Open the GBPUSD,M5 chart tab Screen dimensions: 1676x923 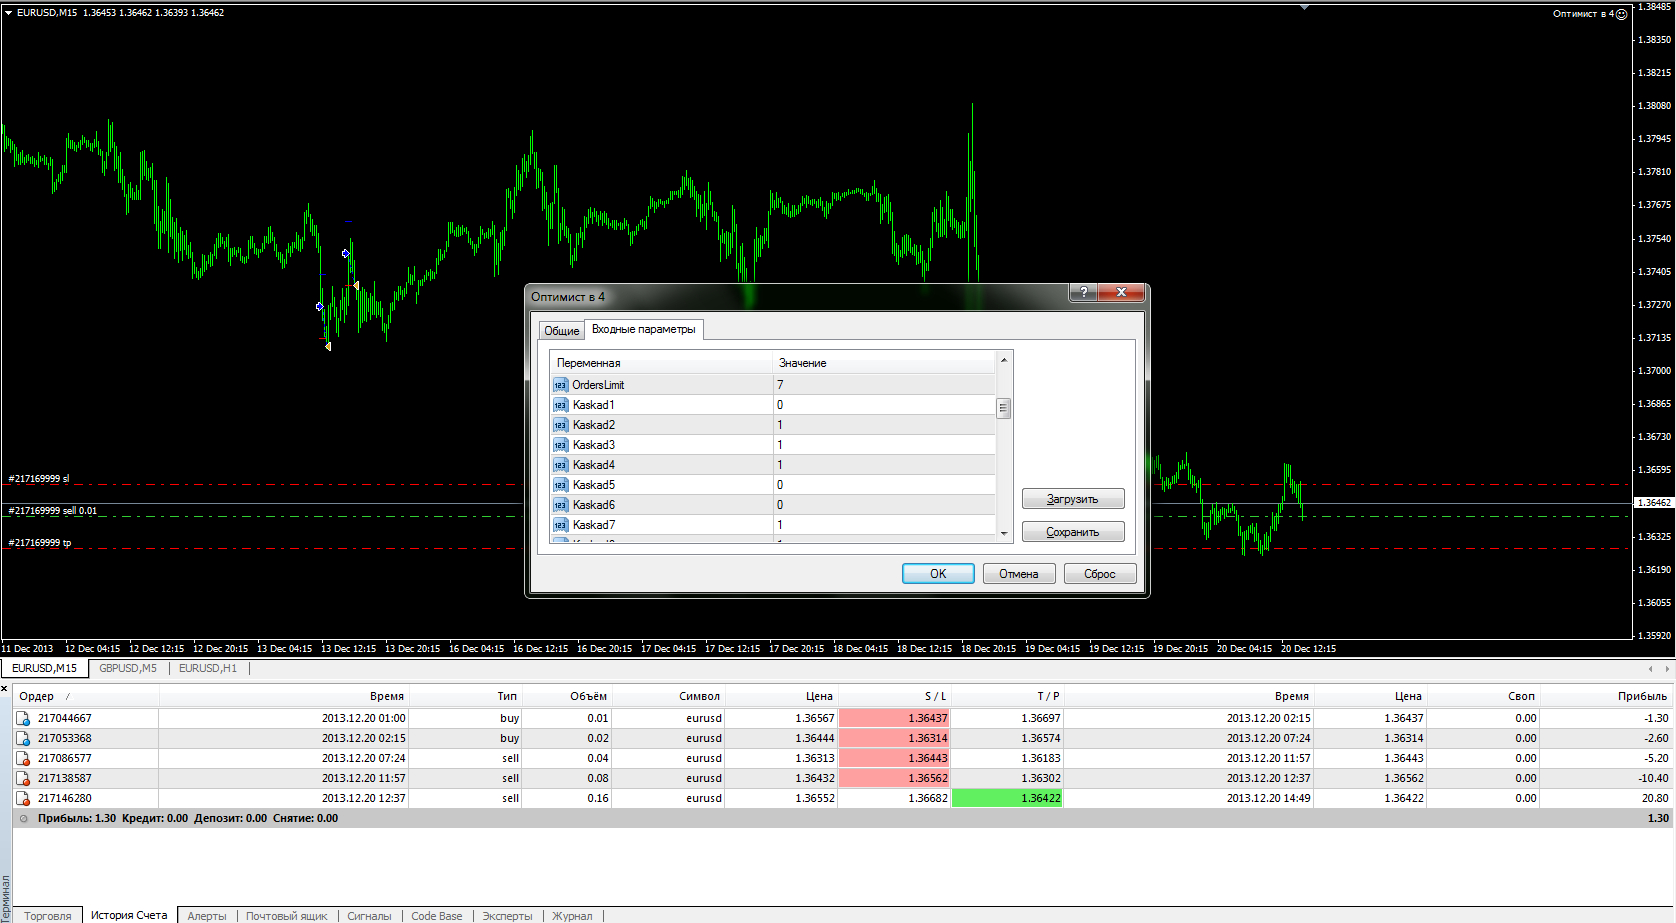(128, 668)
